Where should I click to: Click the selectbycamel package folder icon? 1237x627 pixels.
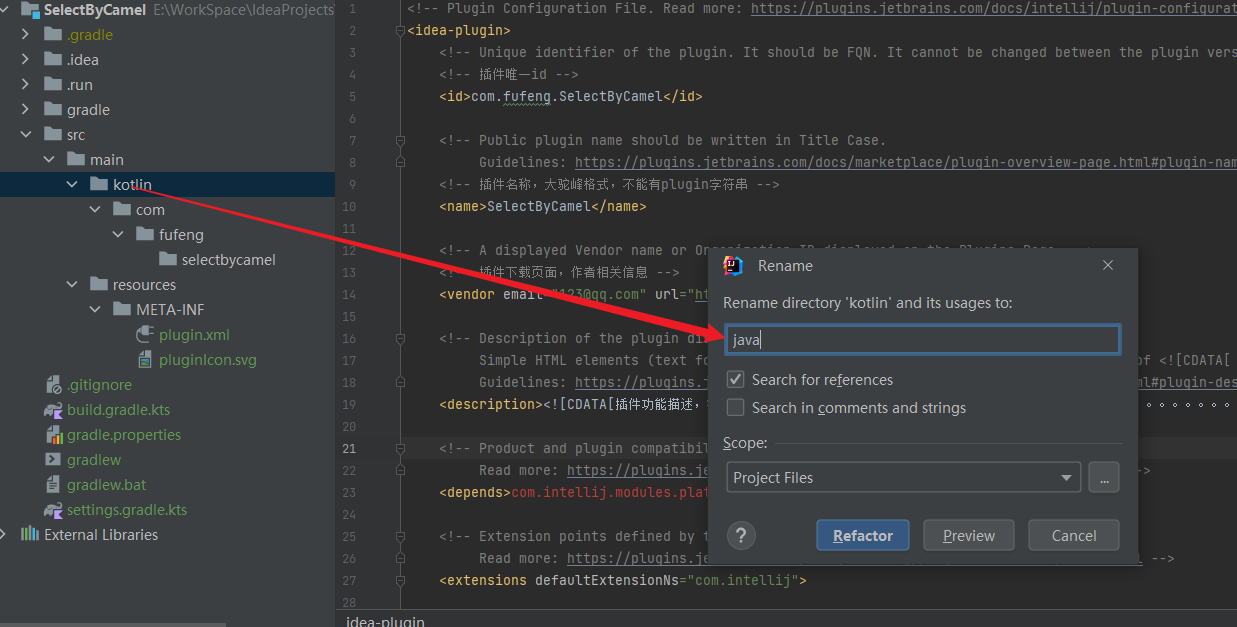(167, 259)
